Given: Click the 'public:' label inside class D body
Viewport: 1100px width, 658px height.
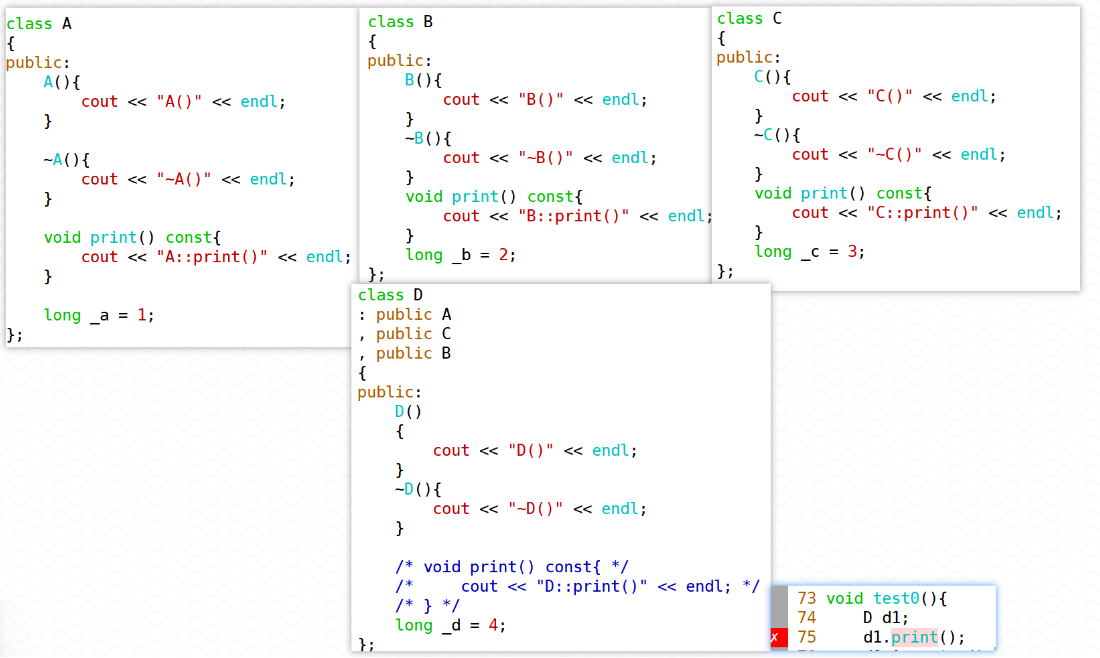Looking at the screenshot, I should 389,392.
